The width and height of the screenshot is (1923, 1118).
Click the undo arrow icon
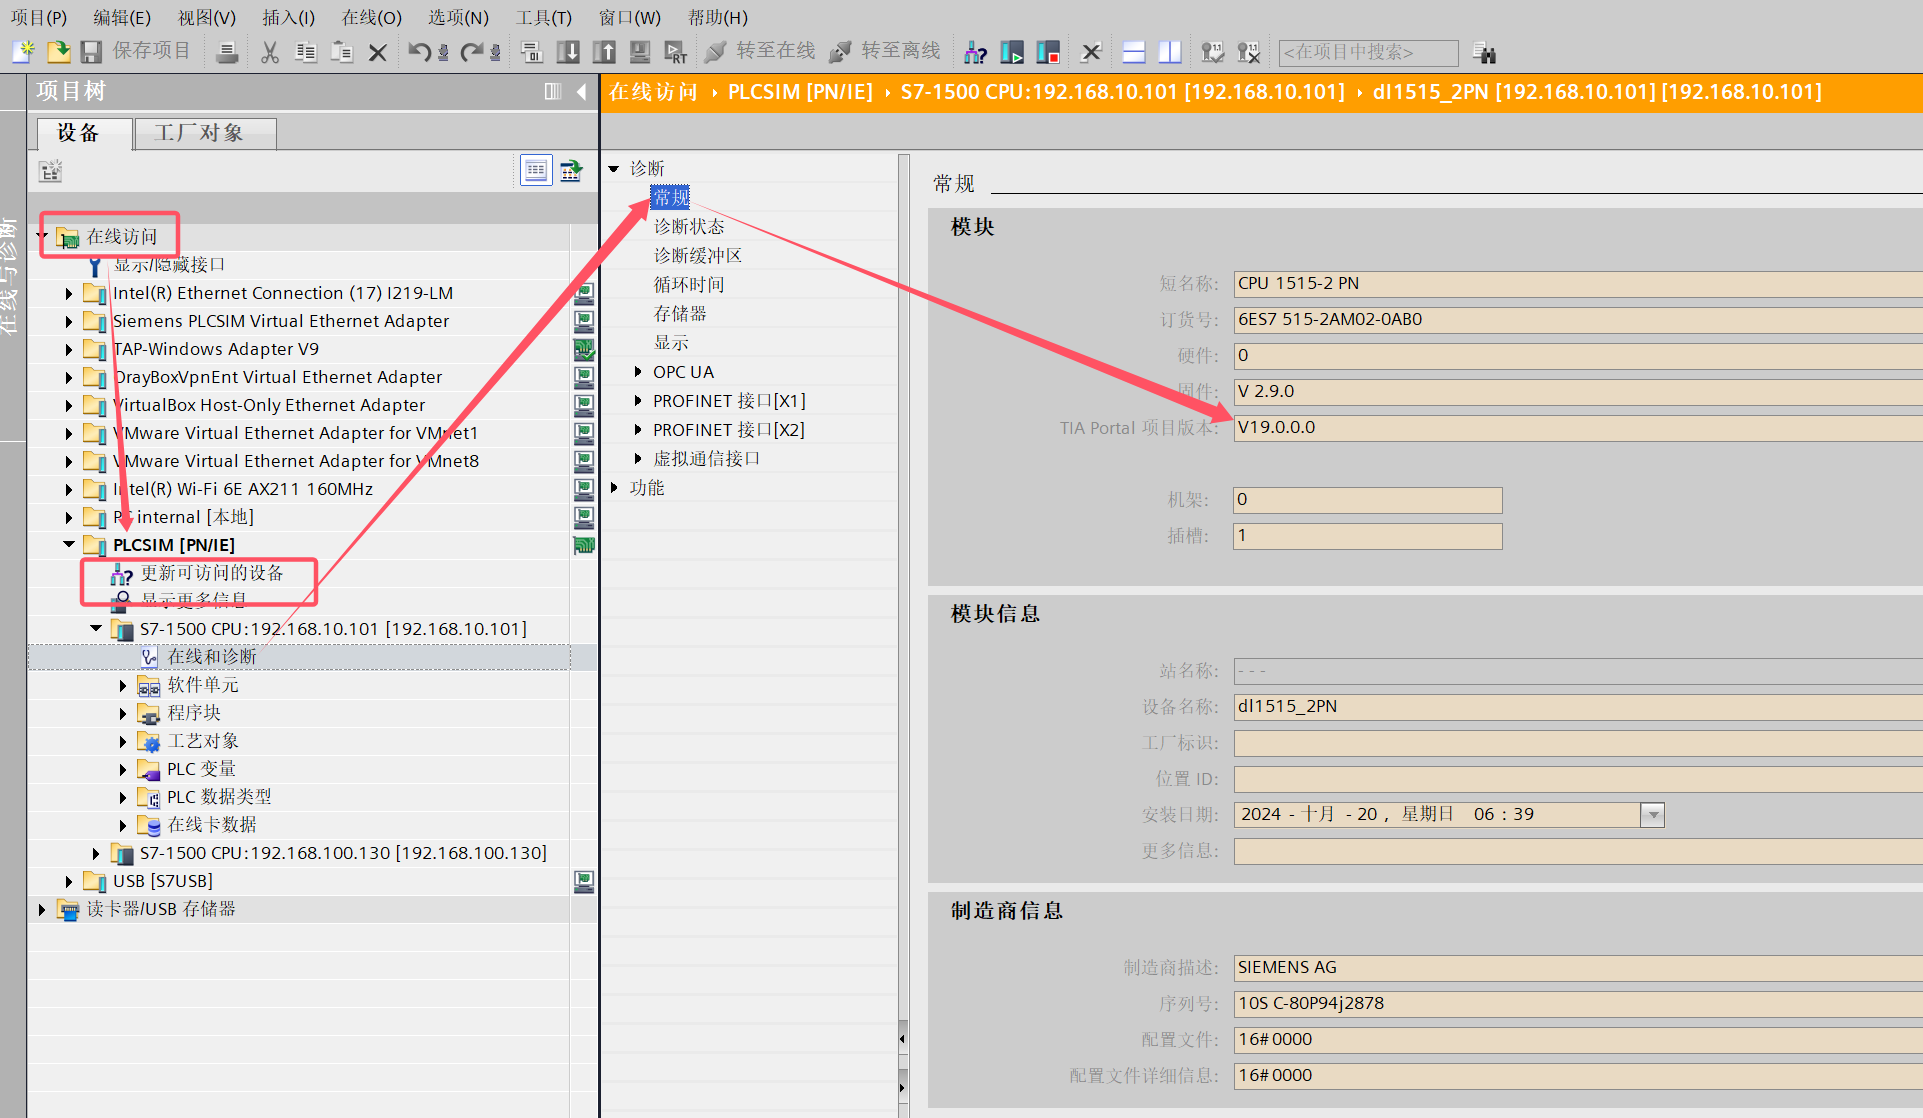tap(419, 52)
